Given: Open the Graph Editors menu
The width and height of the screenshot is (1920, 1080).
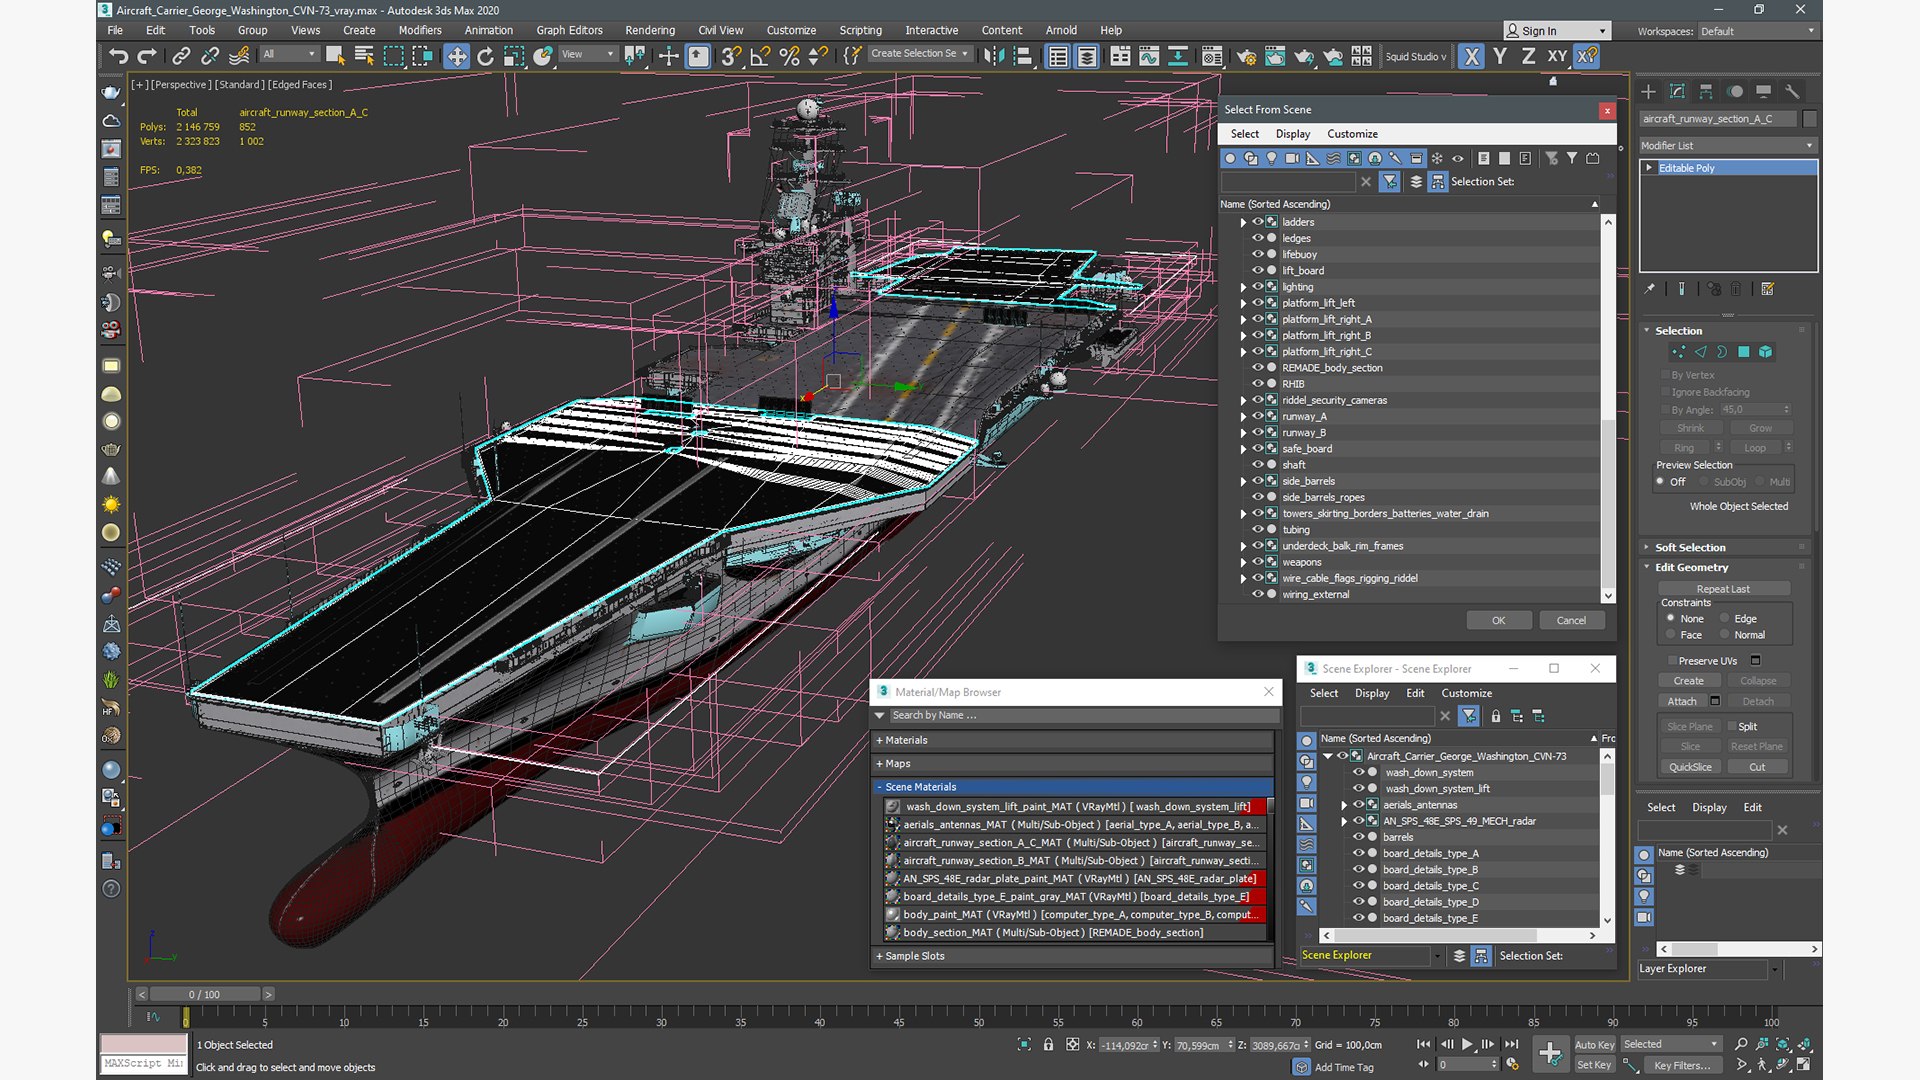Looking at the screenshot, I should (x=569, y=30).
